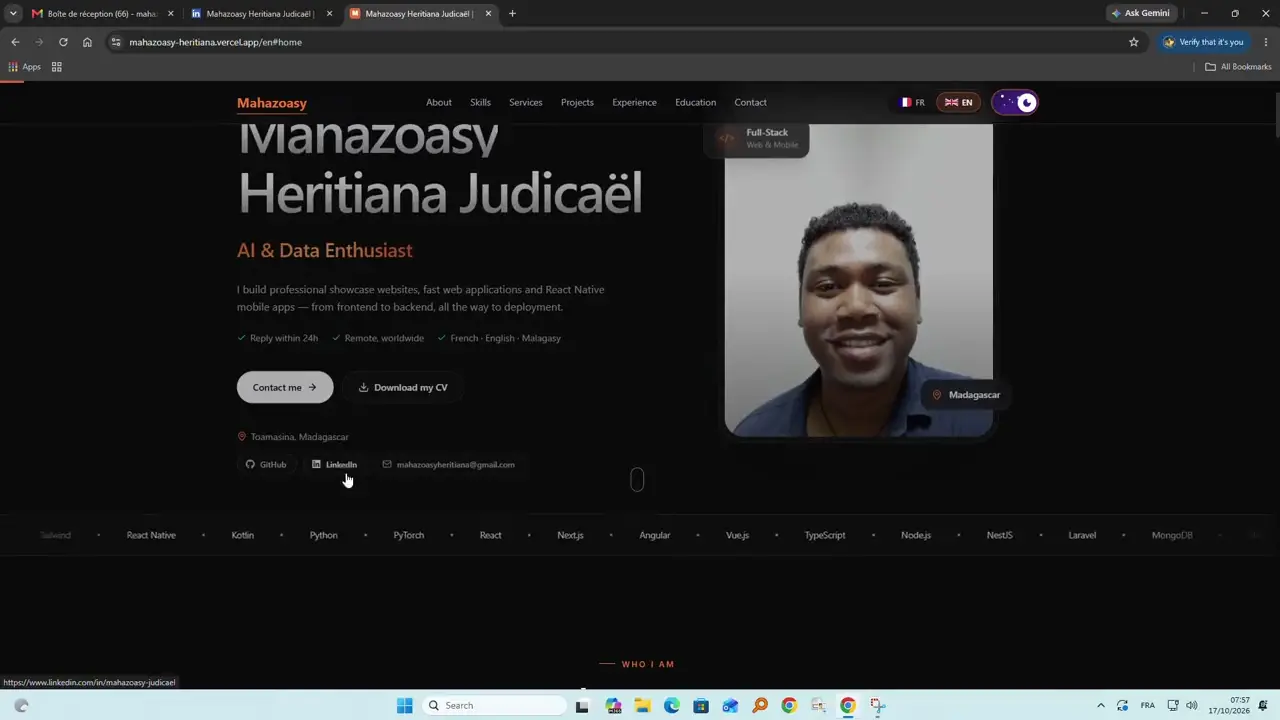
Task: Click the address bar URL
Action: (x=215, y=42)
